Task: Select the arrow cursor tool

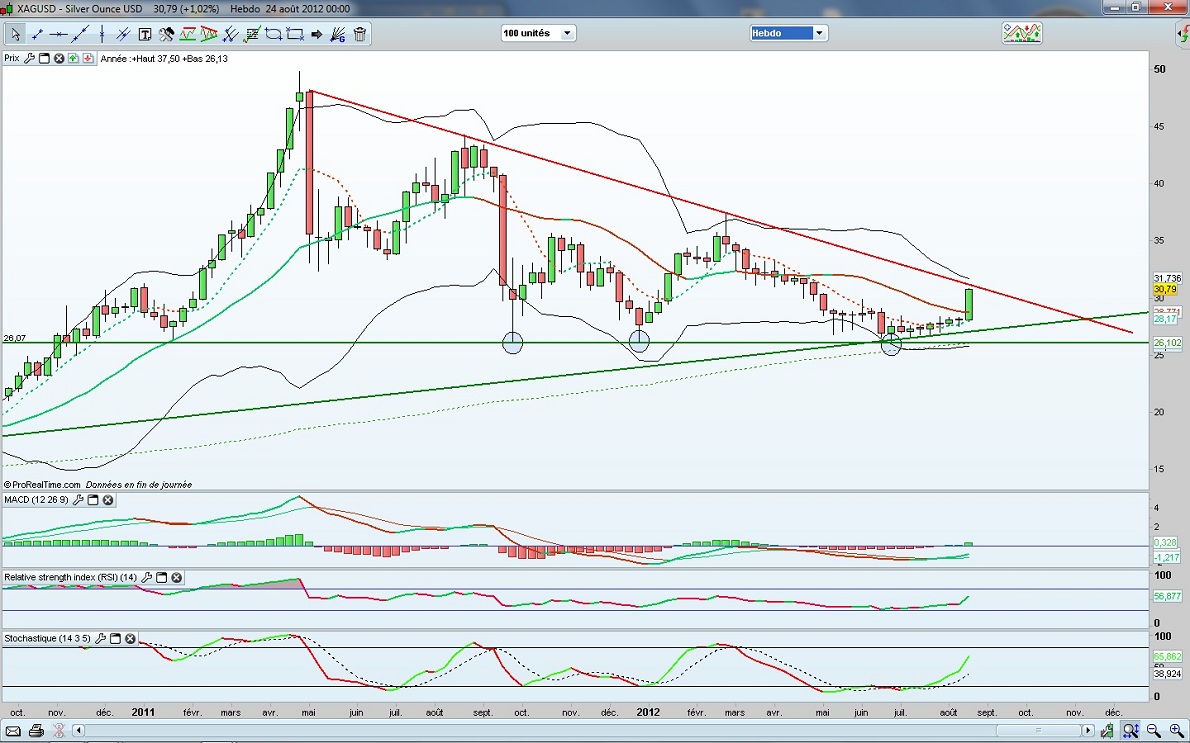Action: click(x=15, y=34)
